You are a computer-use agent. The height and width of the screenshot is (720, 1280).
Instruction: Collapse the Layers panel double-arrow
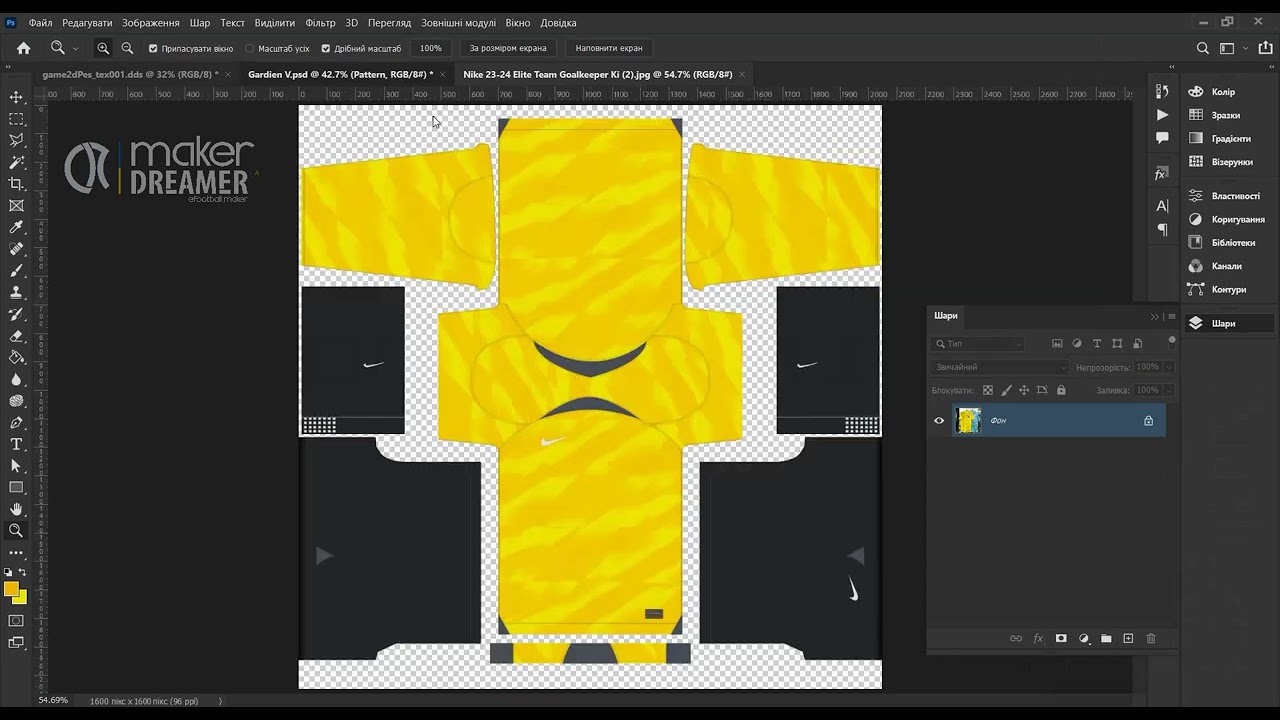tap(1155, 316)
